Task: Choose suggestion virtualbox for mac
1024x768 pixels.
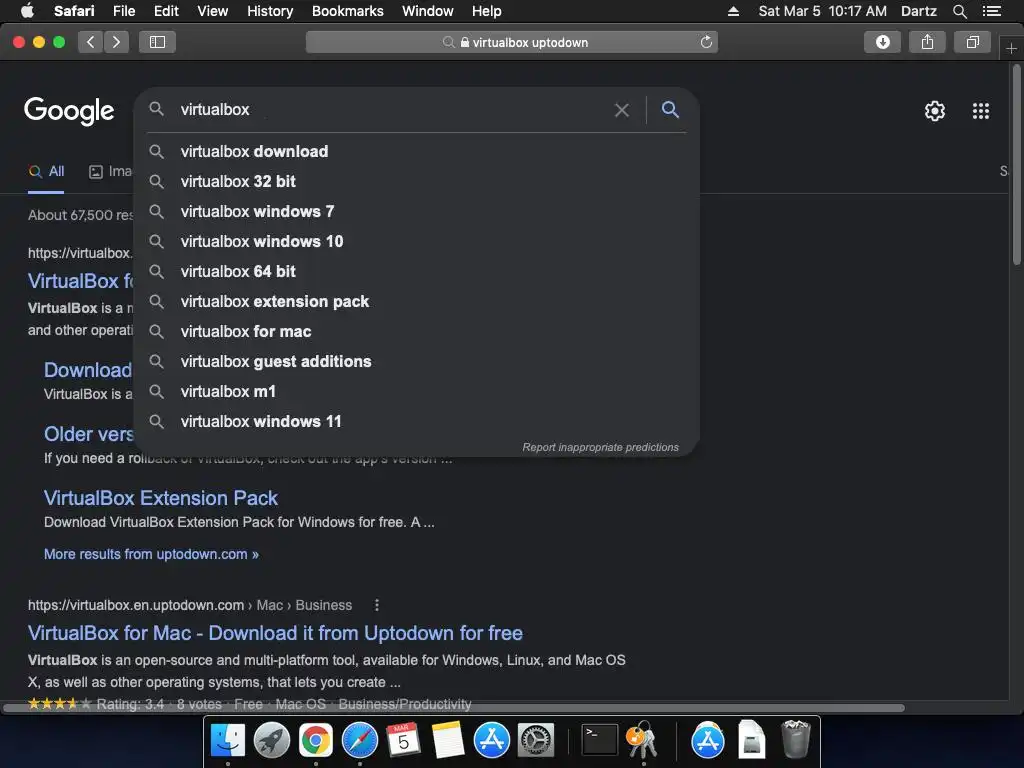Action: [417, 332]
